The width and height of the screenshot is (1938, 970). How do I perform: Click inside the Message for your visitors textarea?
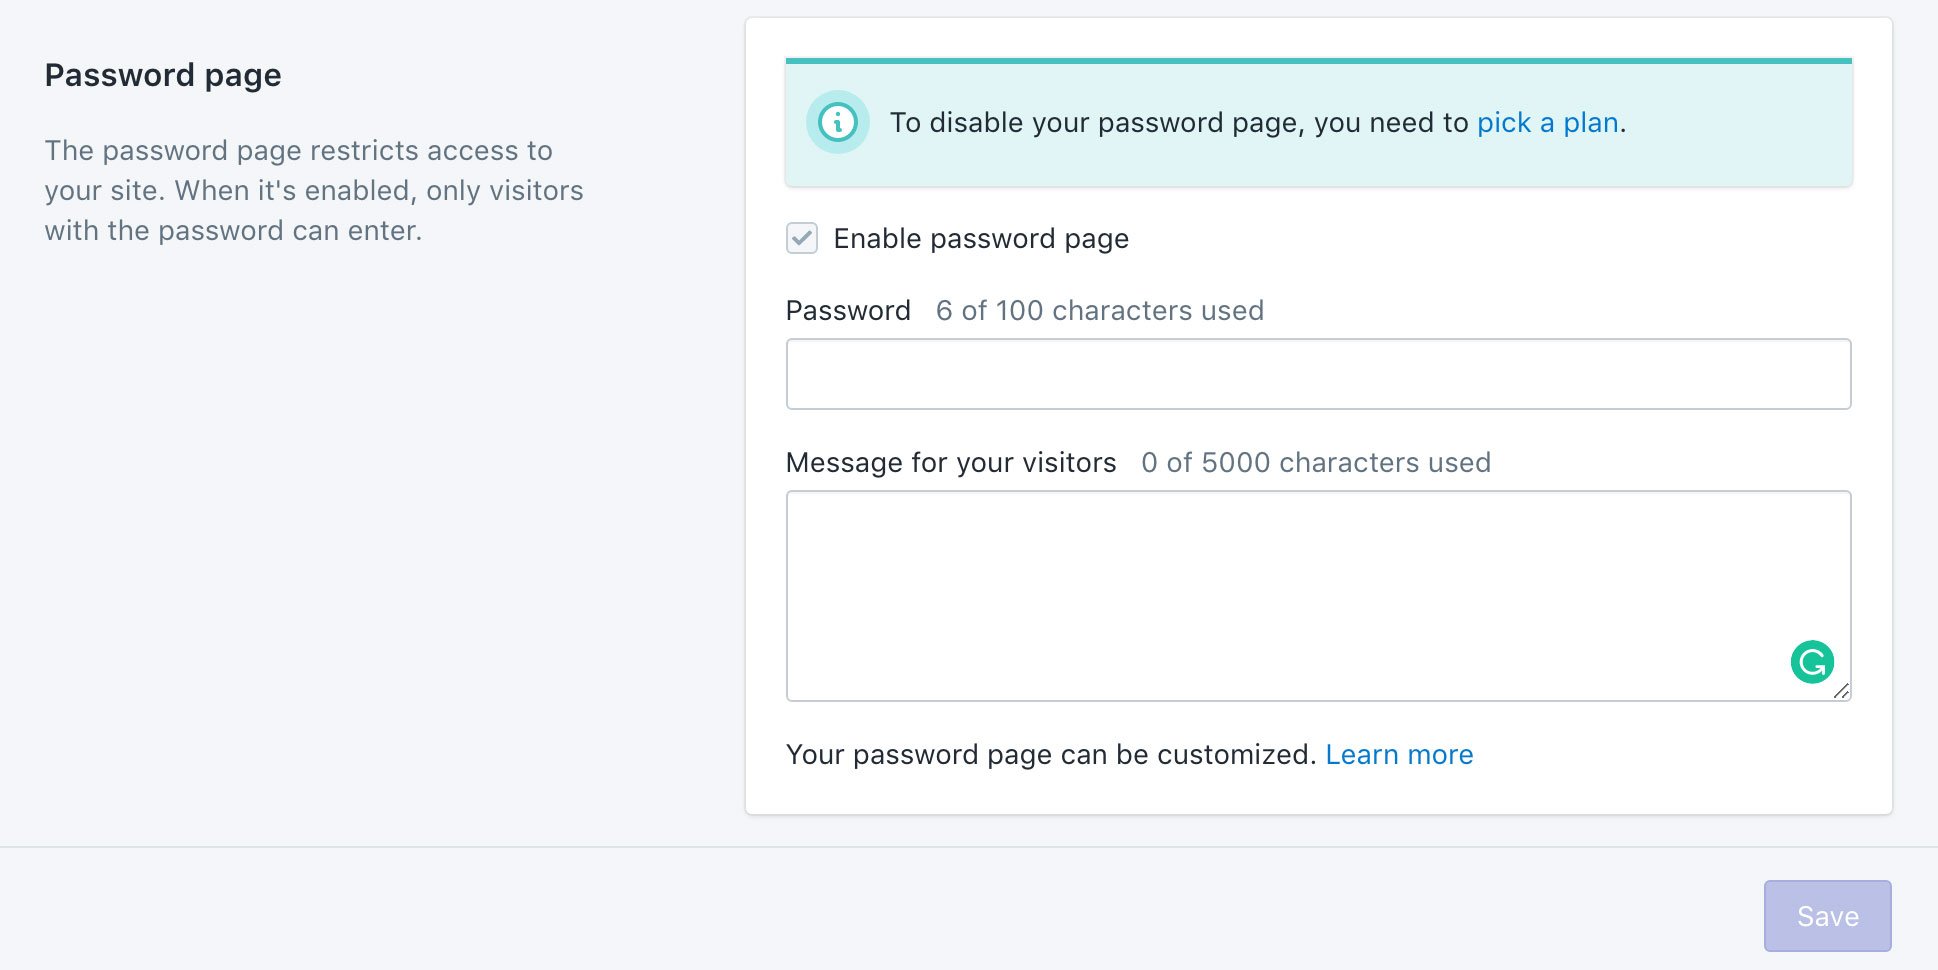coord(1318,596)
